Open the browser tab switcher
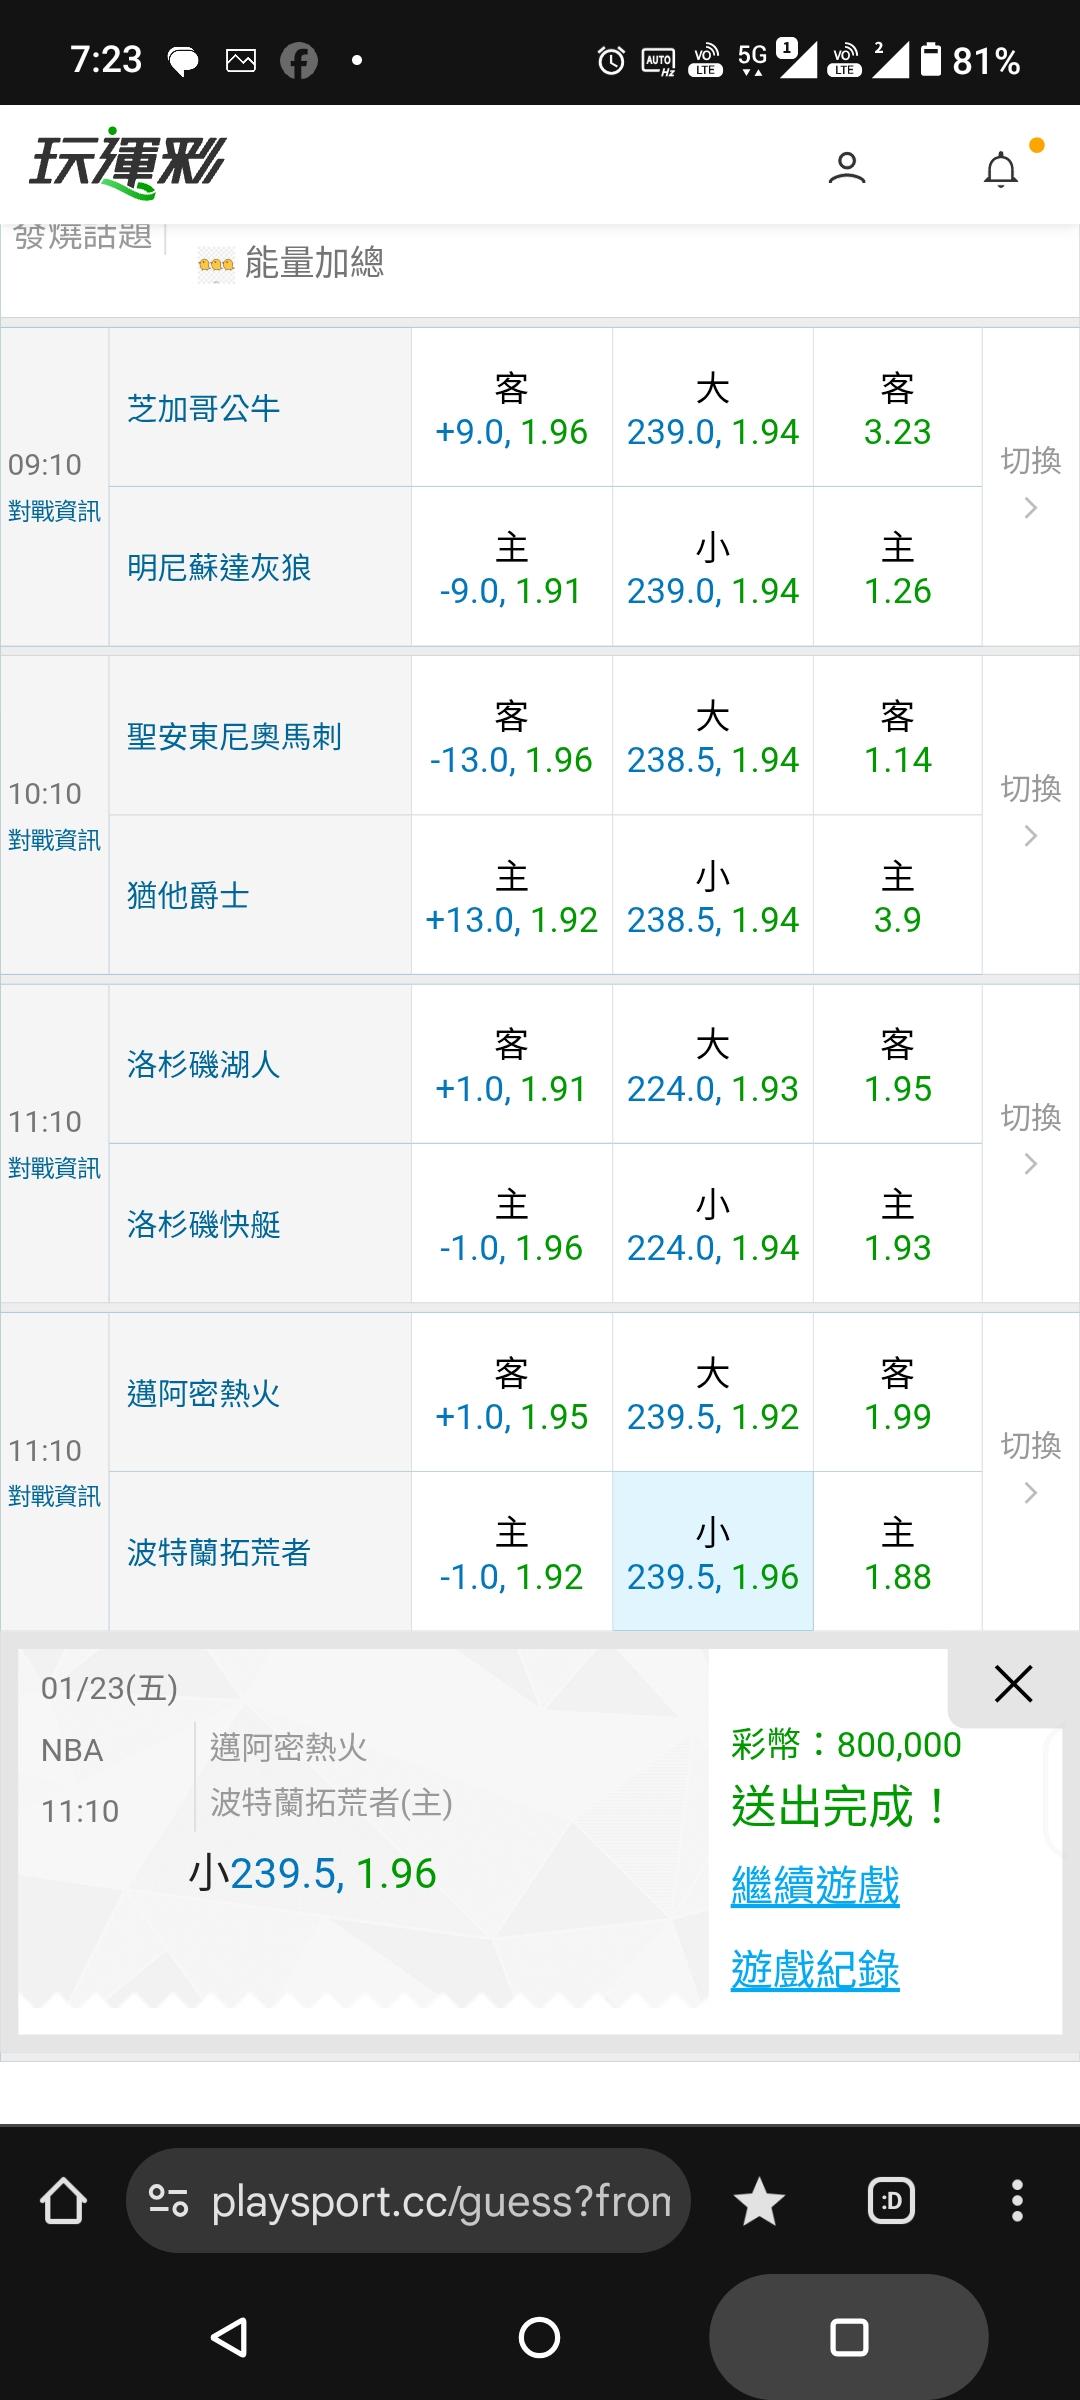Viewport: 1080px width, 2400px height. tap(891, 2201)
